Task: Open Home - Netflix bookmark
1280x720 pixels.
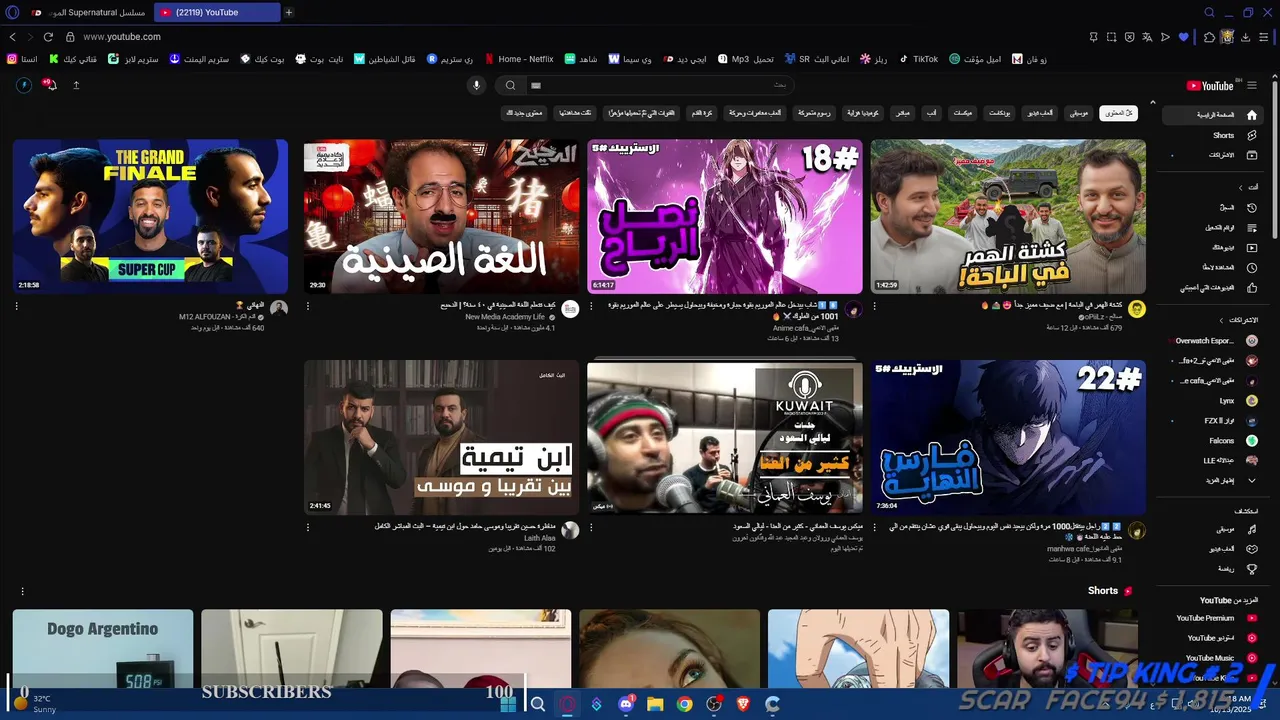Action: pos(519,59)
